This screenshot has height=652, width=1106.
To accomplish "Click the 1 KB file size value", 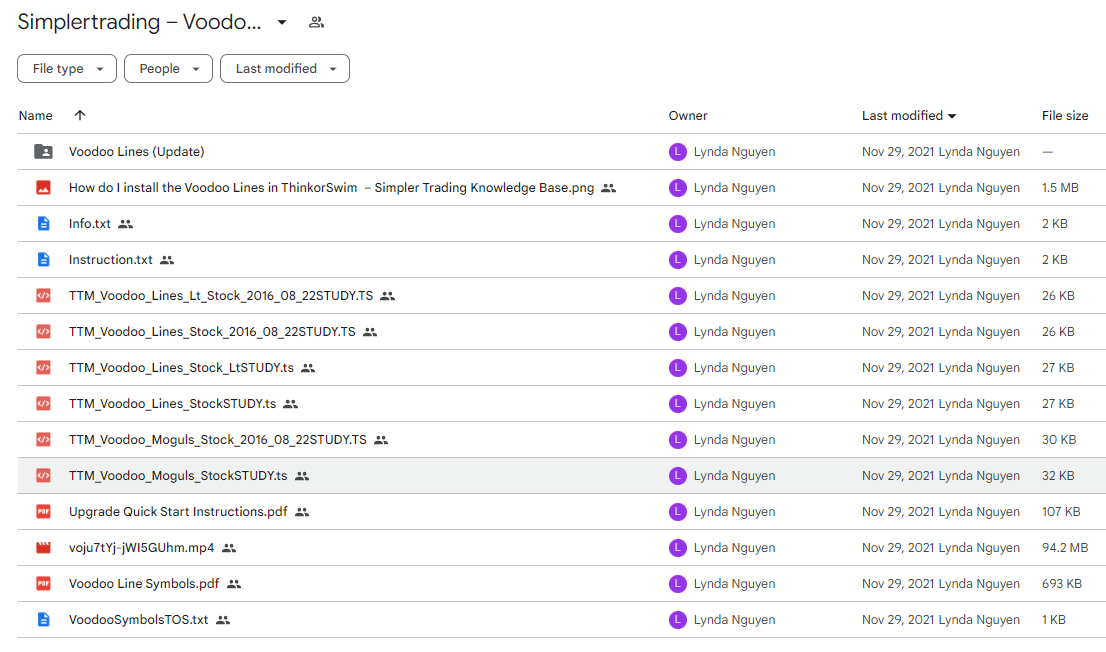I will tap(1054, 620).
